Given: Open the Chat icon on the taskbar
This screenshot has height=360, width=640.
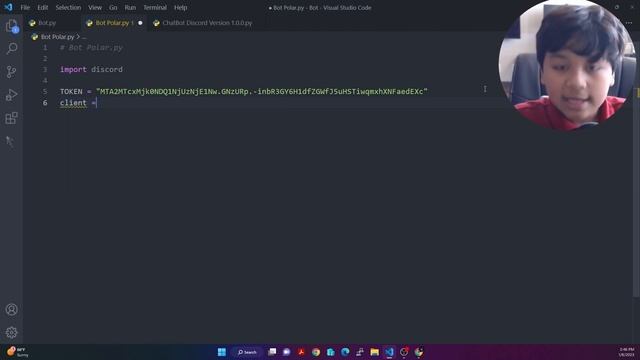Looking at the screenshot, I should tap(287, 352).
